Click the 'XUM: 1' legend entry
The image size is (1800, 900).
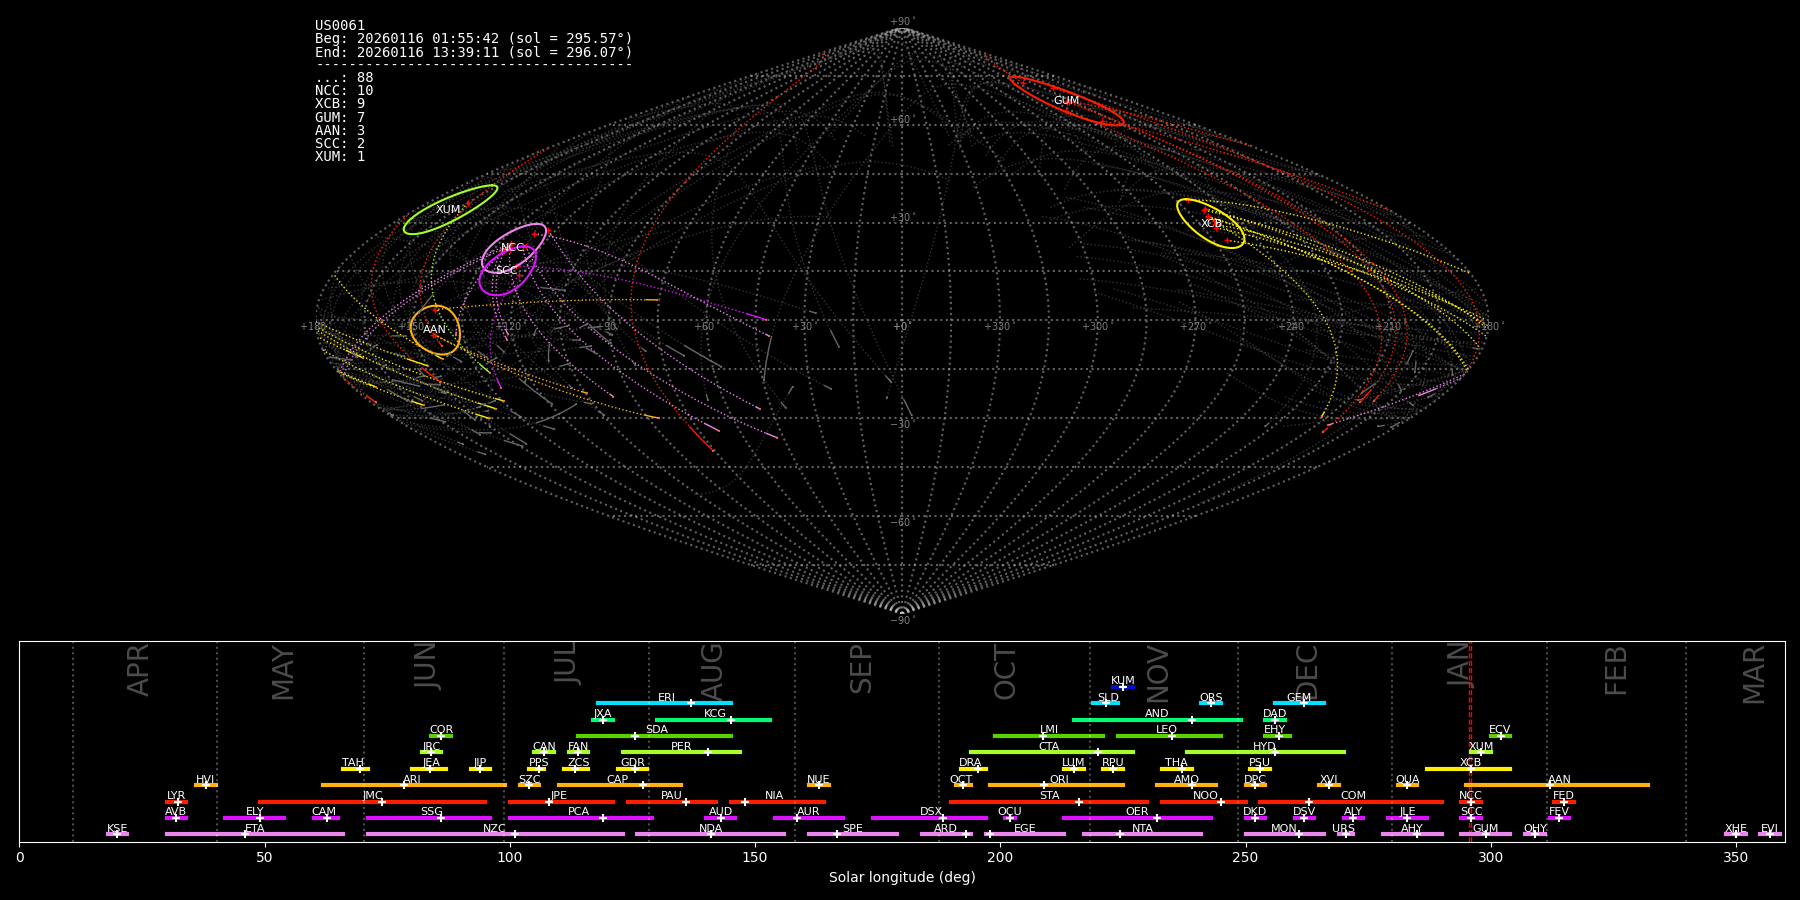[x=340, y=157]
